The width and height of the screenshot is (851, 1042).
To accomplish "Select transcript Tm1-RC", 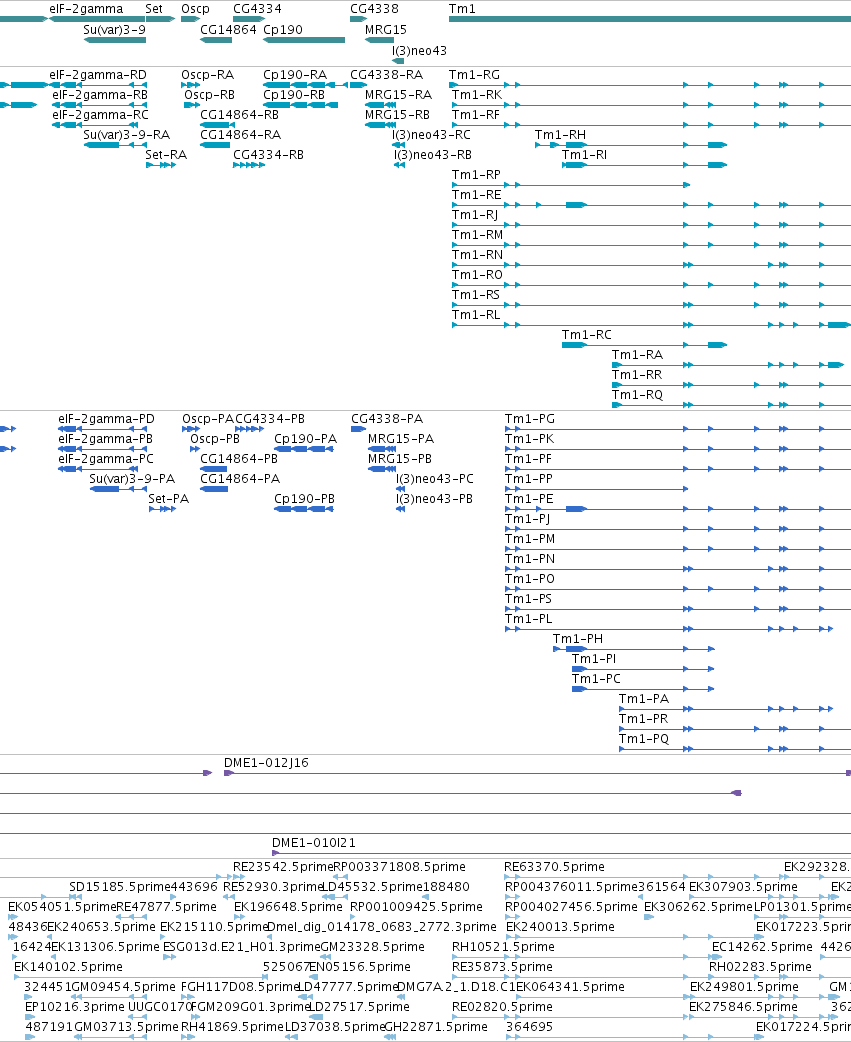I will pos(587,334).
